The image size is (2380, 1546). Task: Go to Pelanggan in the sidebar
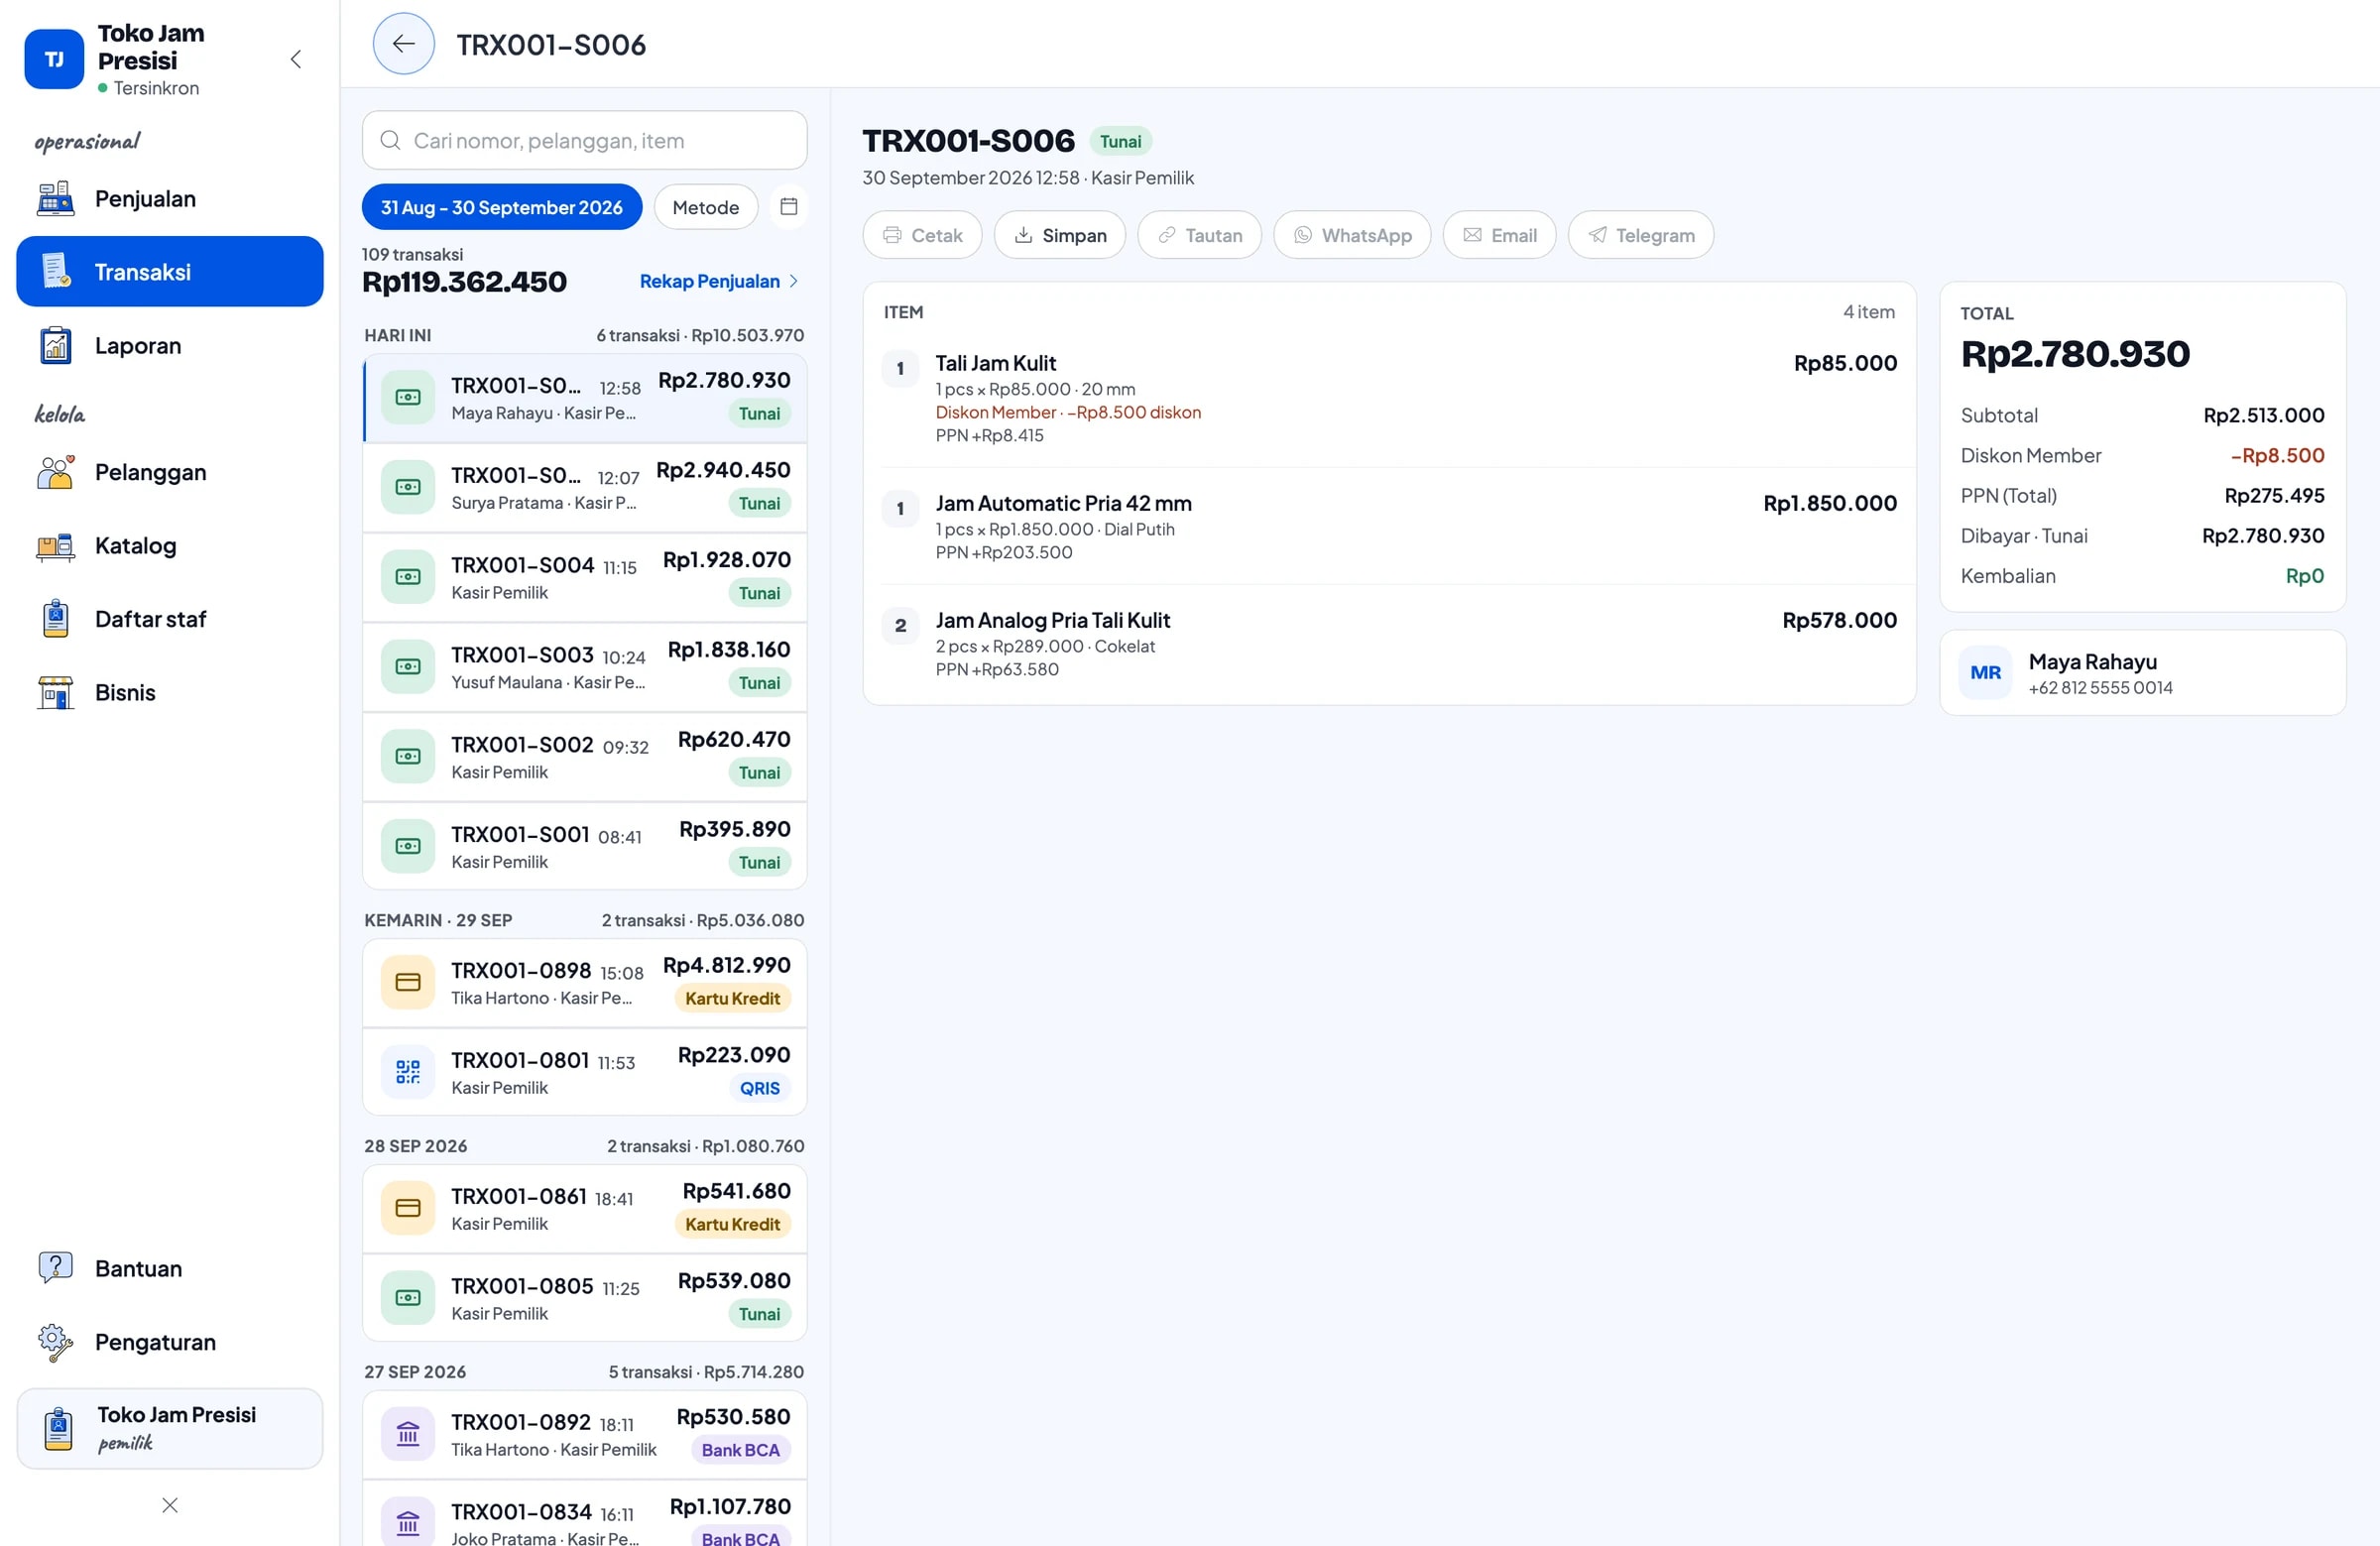(170, 472)
